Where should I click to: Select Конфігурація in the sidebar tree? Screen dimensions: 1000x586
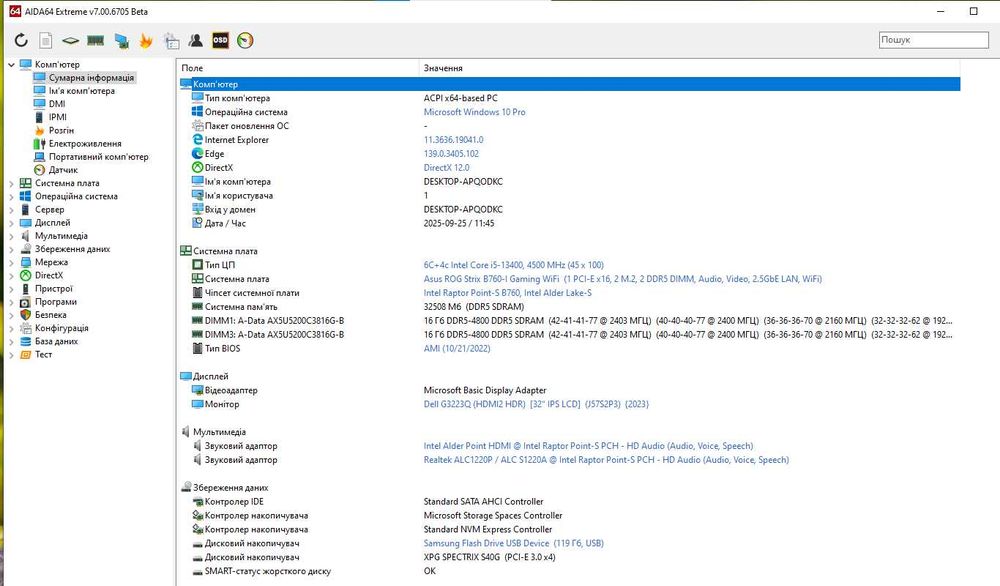click(x=61, y=328)
